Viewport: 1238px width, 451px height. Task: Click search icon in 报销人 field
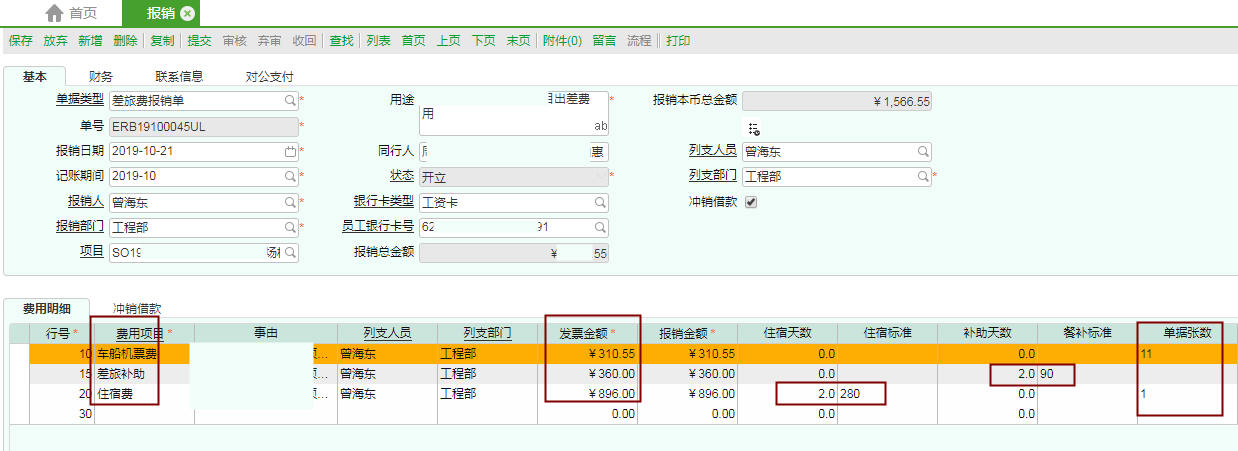tap(290, 203)
